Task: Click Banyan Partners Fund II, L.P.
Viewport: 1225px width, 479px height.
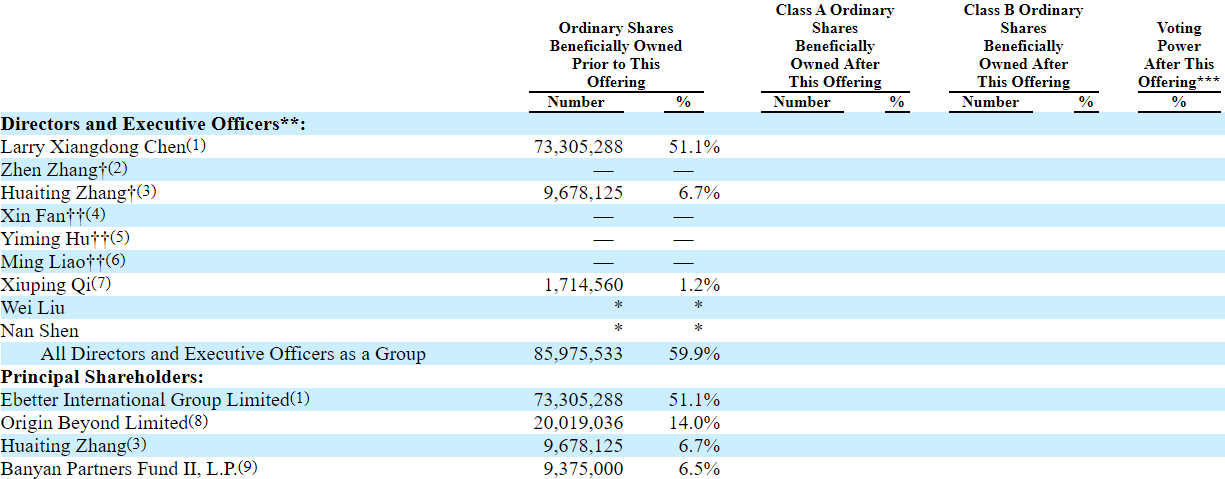Action: [129, 469]
